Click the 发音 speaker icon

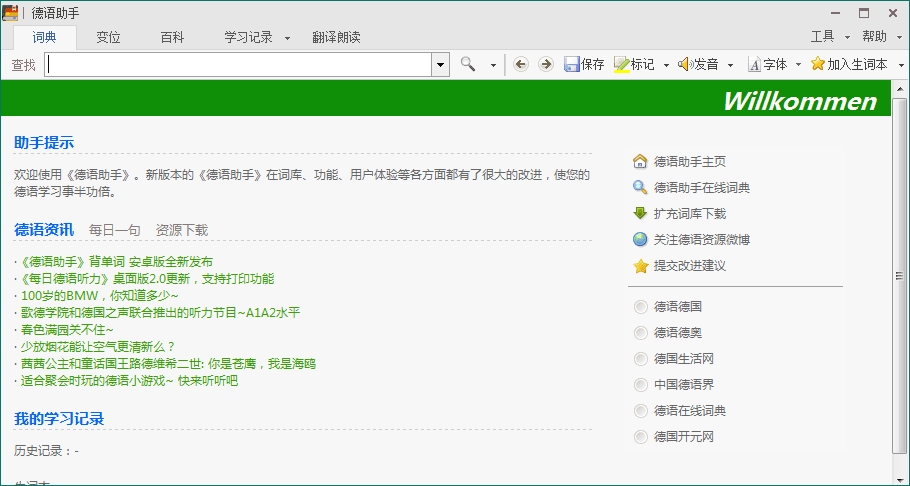tap(685, 64)
